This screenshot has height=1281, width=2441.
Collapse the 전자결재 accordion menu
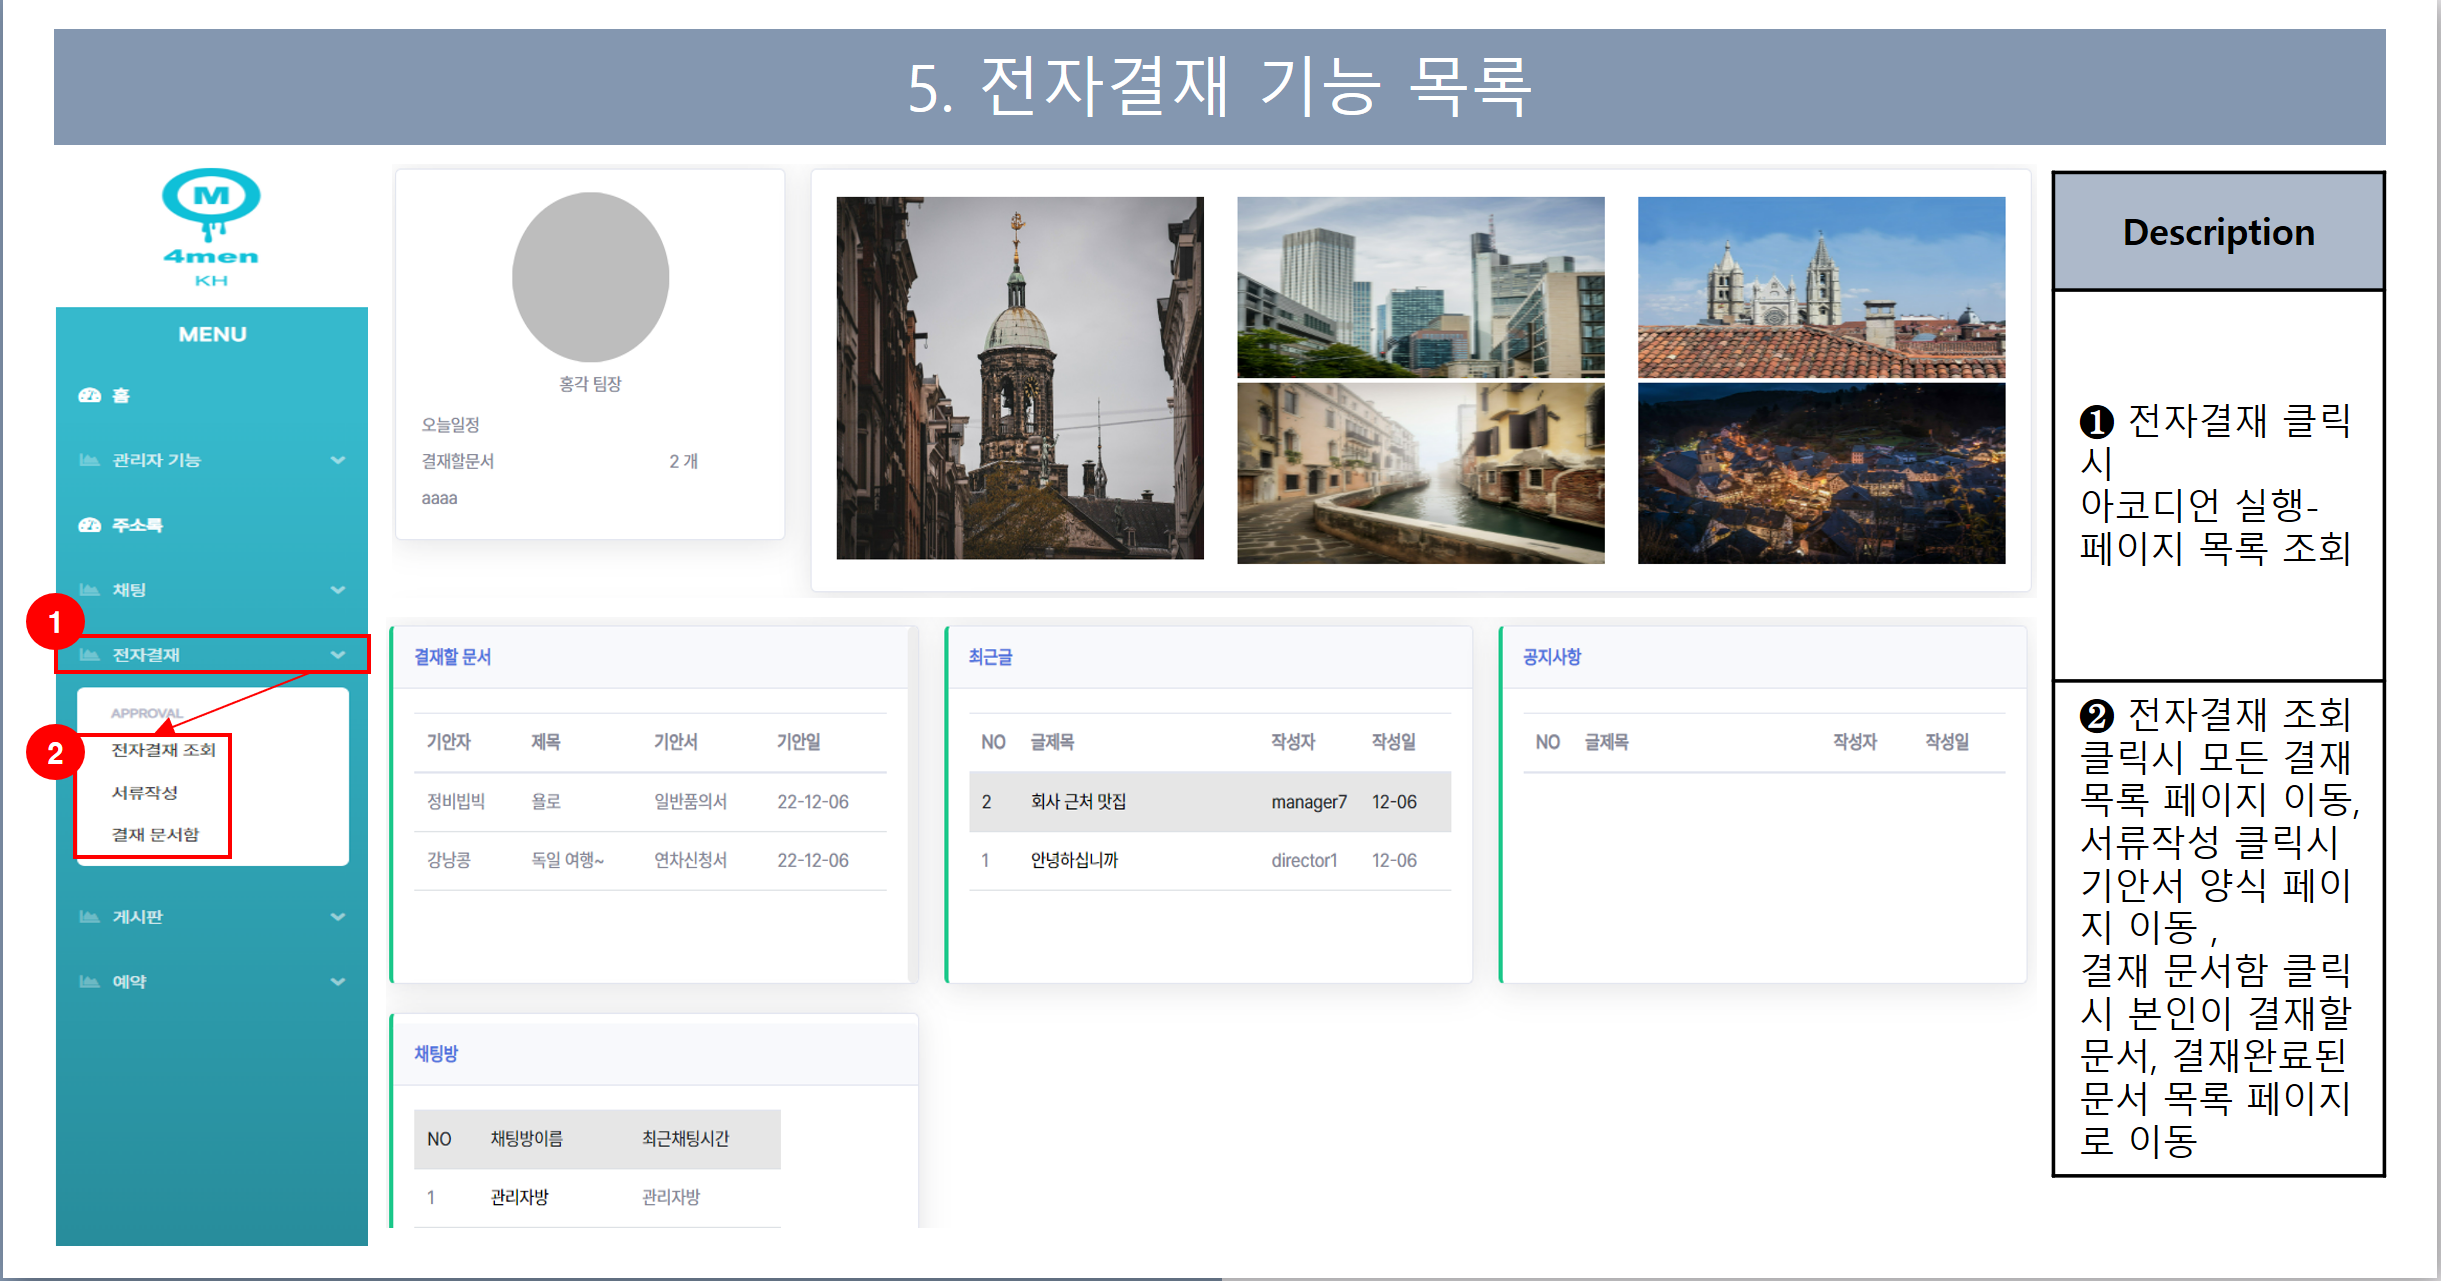(338, 653)
